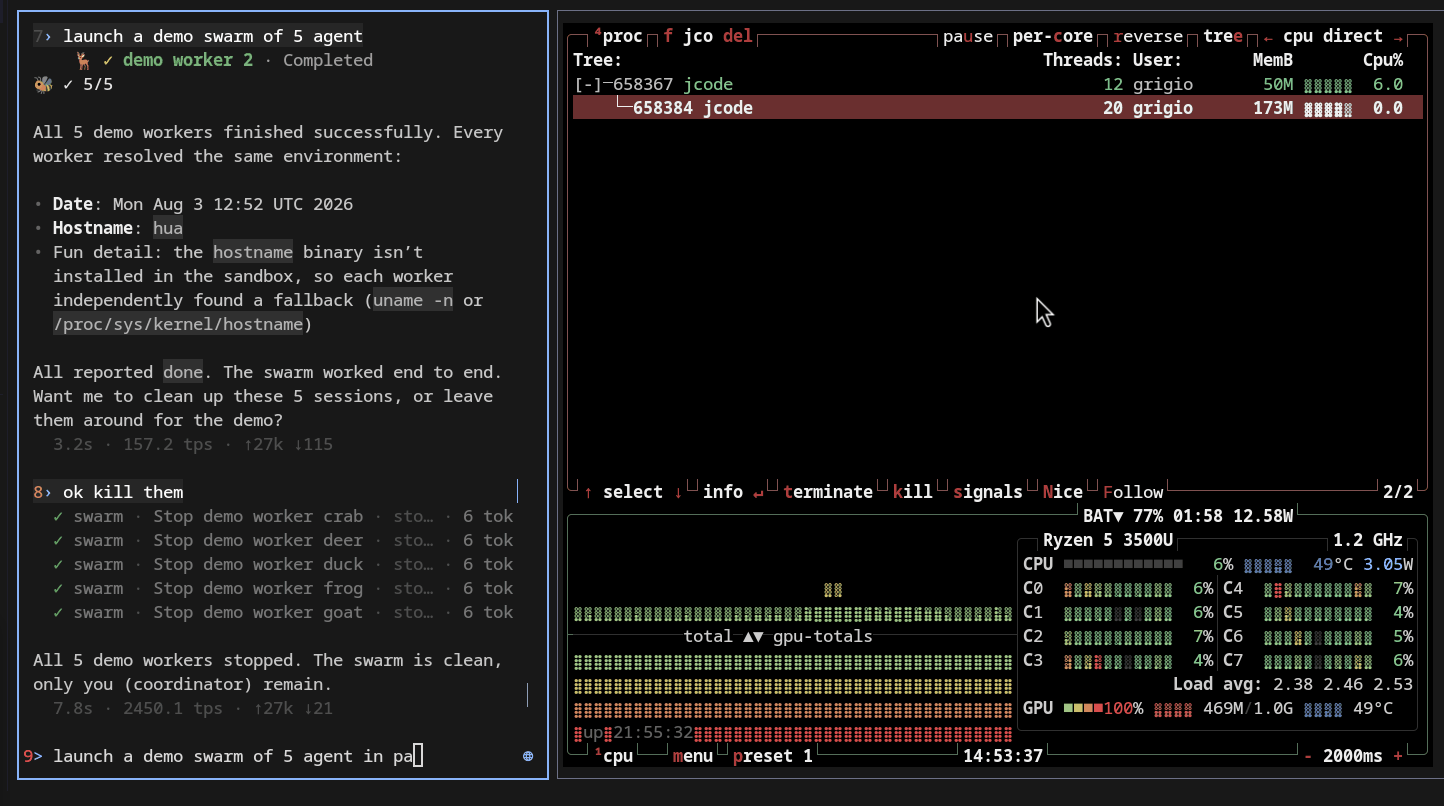Click terminate in the proc footer
Viewport: 1444px width, 806px height.
pos(828,492)
